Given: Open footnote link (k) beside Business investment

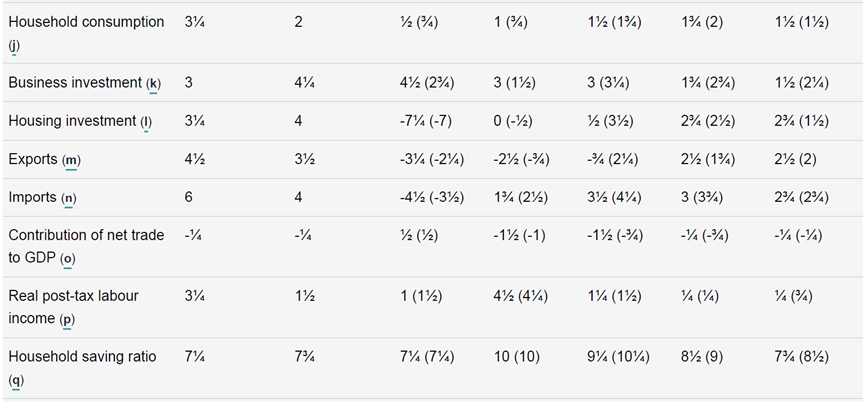Looking at the screenshot, I should point(153,84).
